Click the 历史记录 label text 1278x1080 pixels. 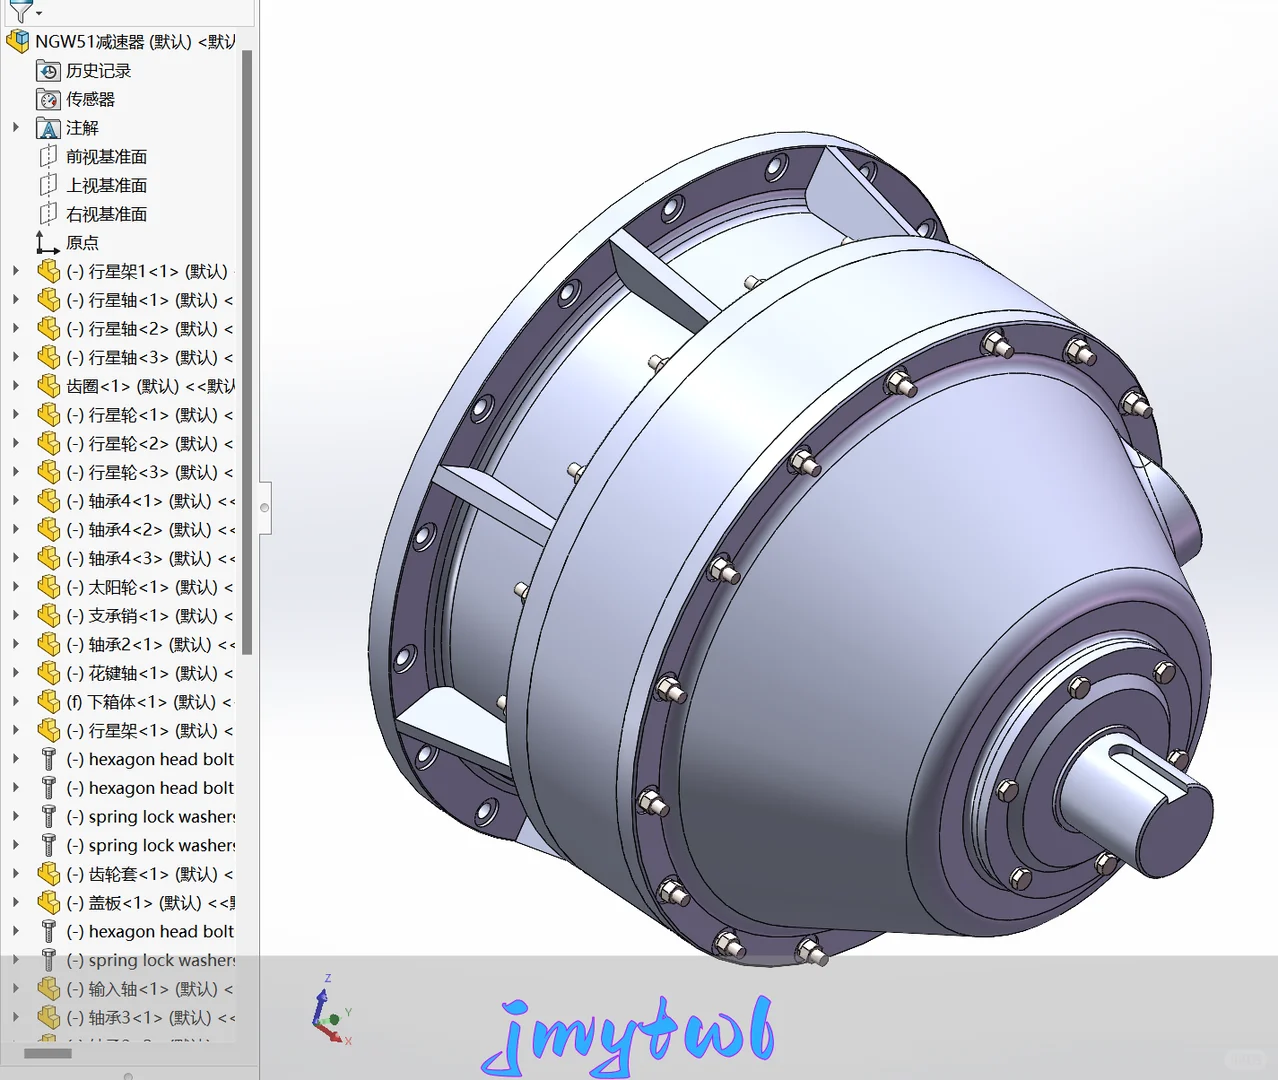point(98,71)
